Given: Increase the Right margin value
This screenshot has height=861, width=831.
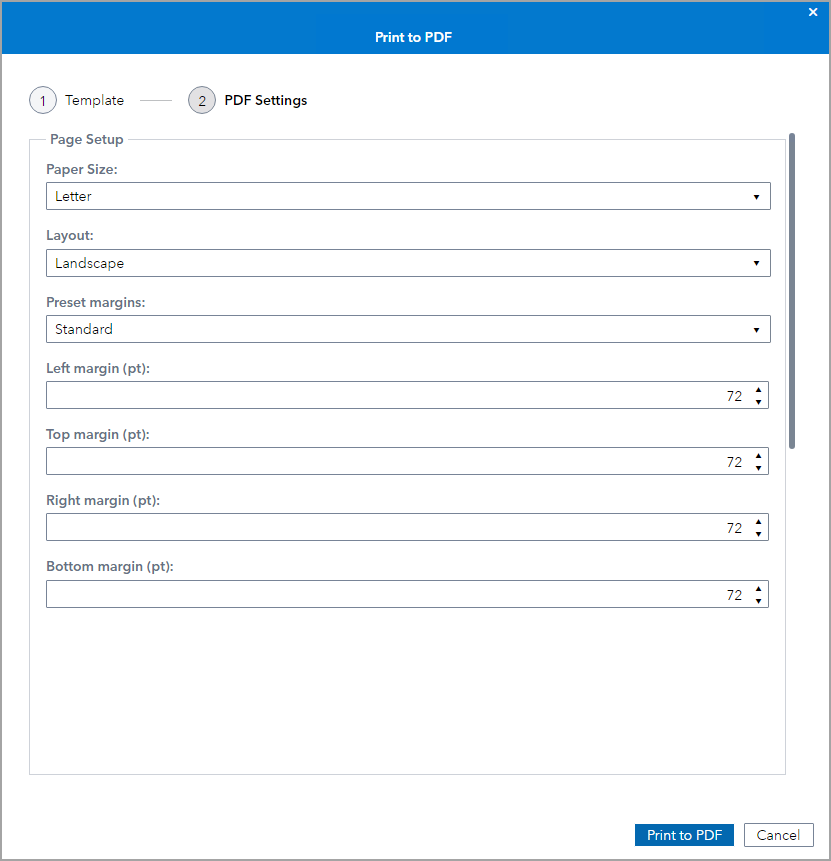Looking at the screenshot, I should (759, 521).
